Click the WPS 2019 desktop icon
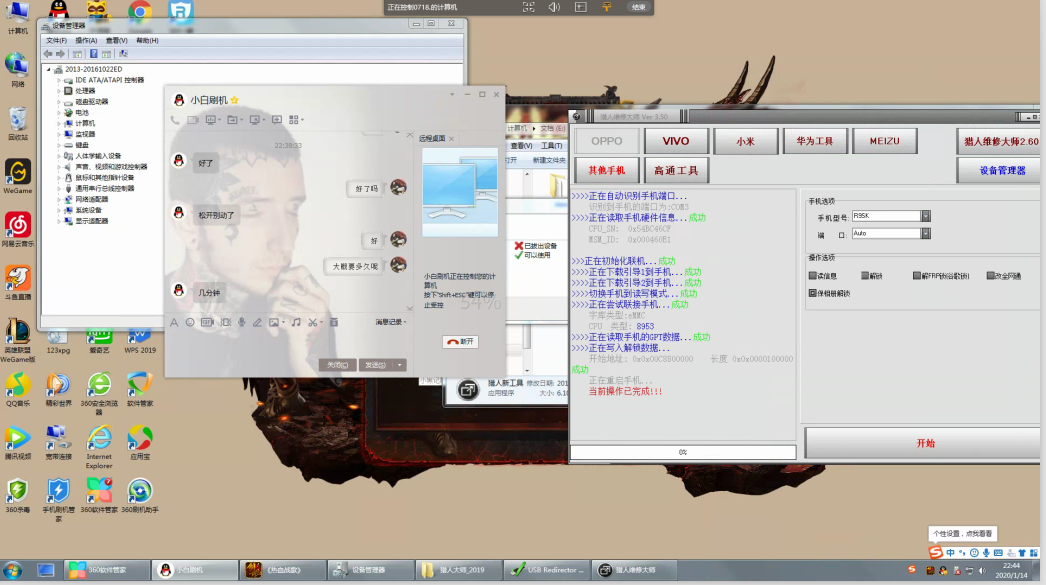The height and width of the screenshot is (585, 1046). tap(139, 340)
